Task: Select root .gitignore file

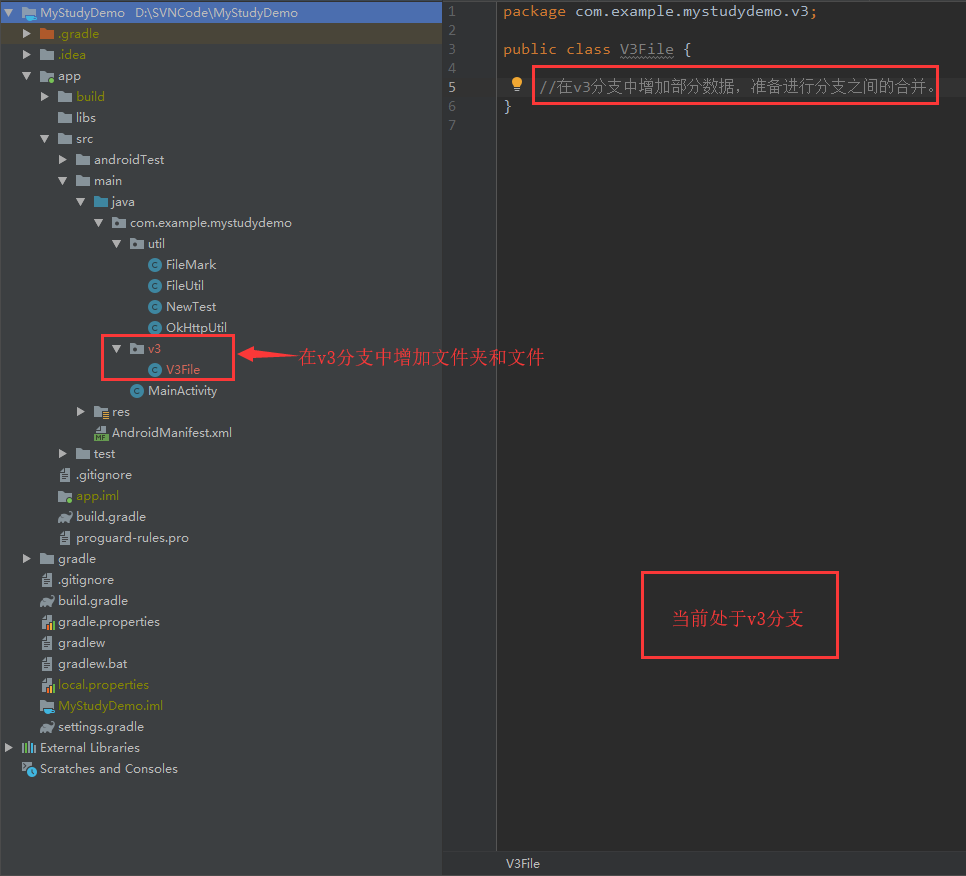Action: tap(86, 580)
